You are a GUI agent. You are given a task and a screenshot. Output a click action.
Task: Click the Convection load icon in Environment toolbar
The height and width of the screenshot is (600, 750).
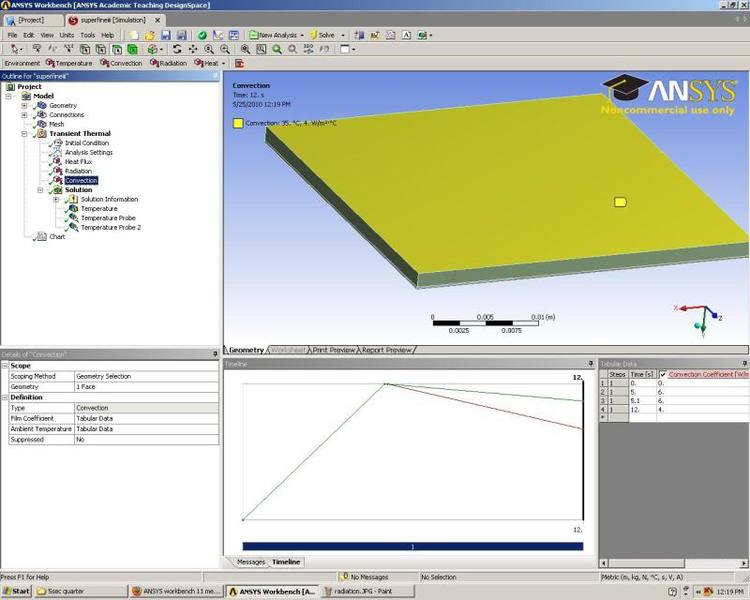pyautogui.click(x=104, y=63)
